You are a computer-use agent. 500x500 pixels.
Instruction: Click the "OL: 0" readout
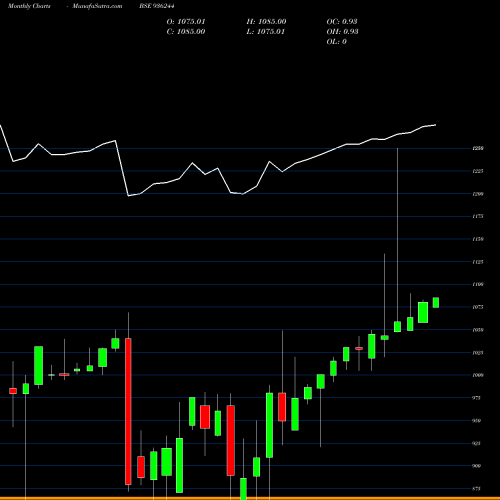click(337, 42)
